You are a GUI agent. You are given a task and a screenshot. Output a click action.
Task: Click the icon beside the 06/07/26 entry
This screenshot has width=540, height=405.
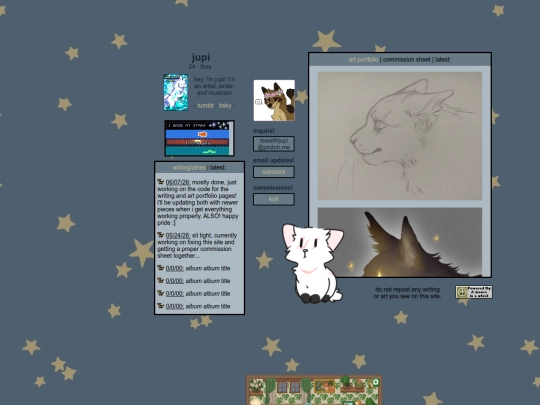[x=160, y=181]
